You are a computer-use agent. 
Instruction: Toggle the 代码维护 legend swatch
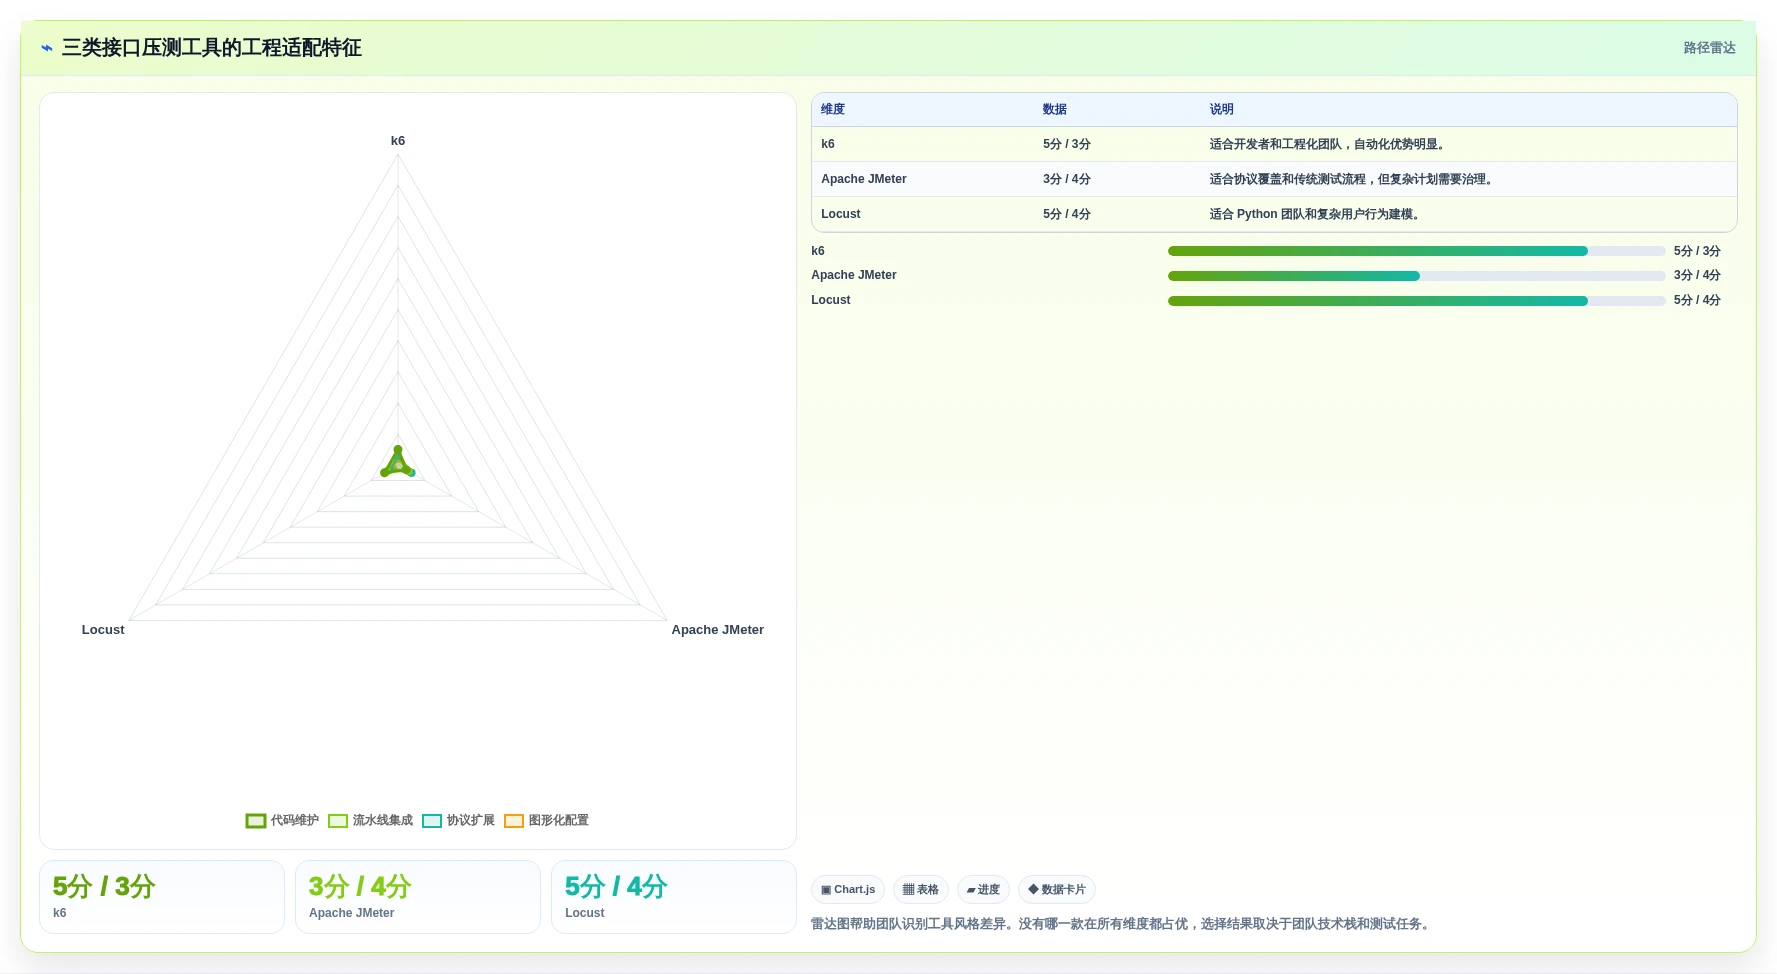tap(256, 821)
